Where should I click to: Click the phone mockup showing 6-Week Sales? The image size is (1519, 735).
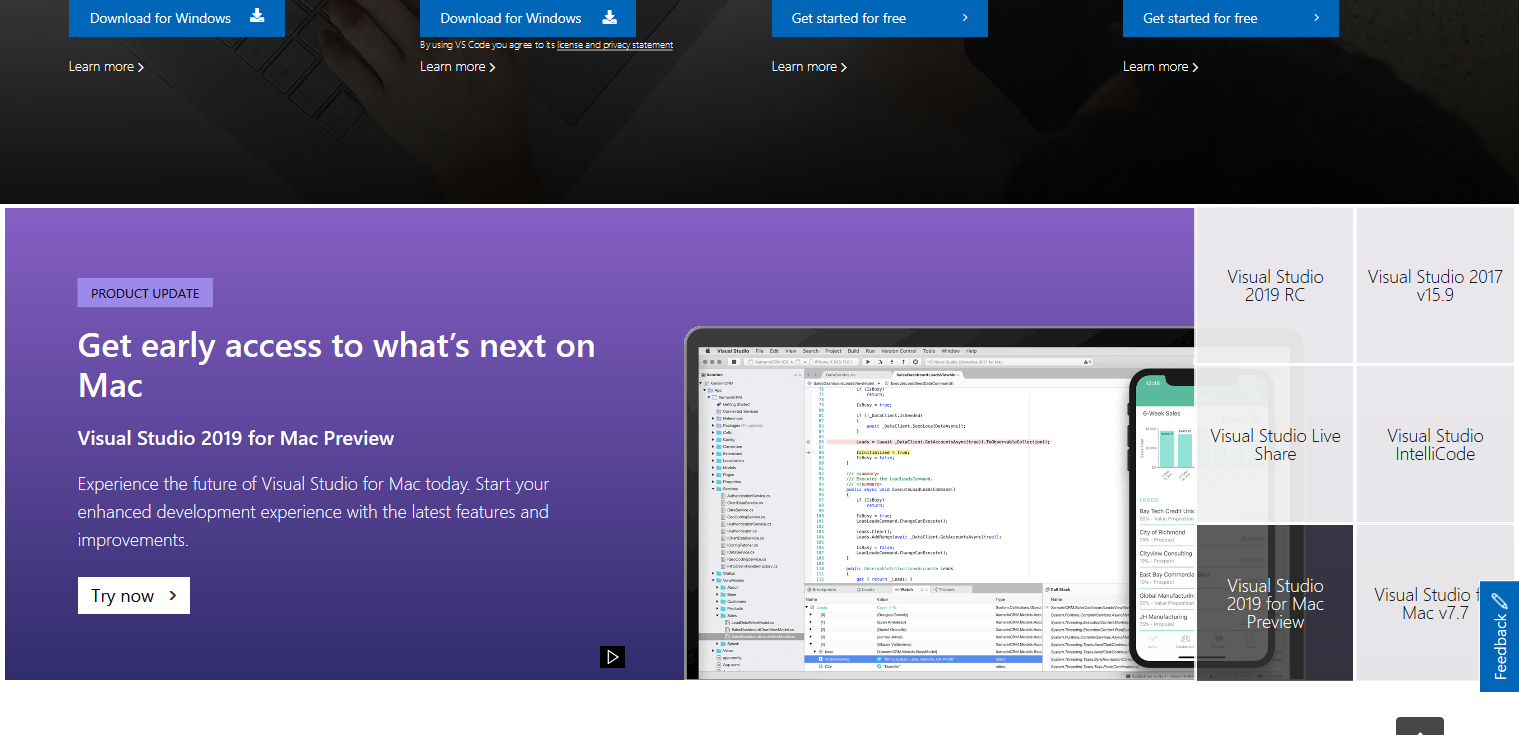coord(1200,518)
